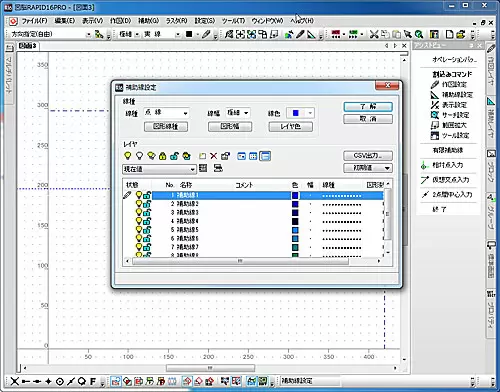Click the red X delete layer icon

point(214,156)
